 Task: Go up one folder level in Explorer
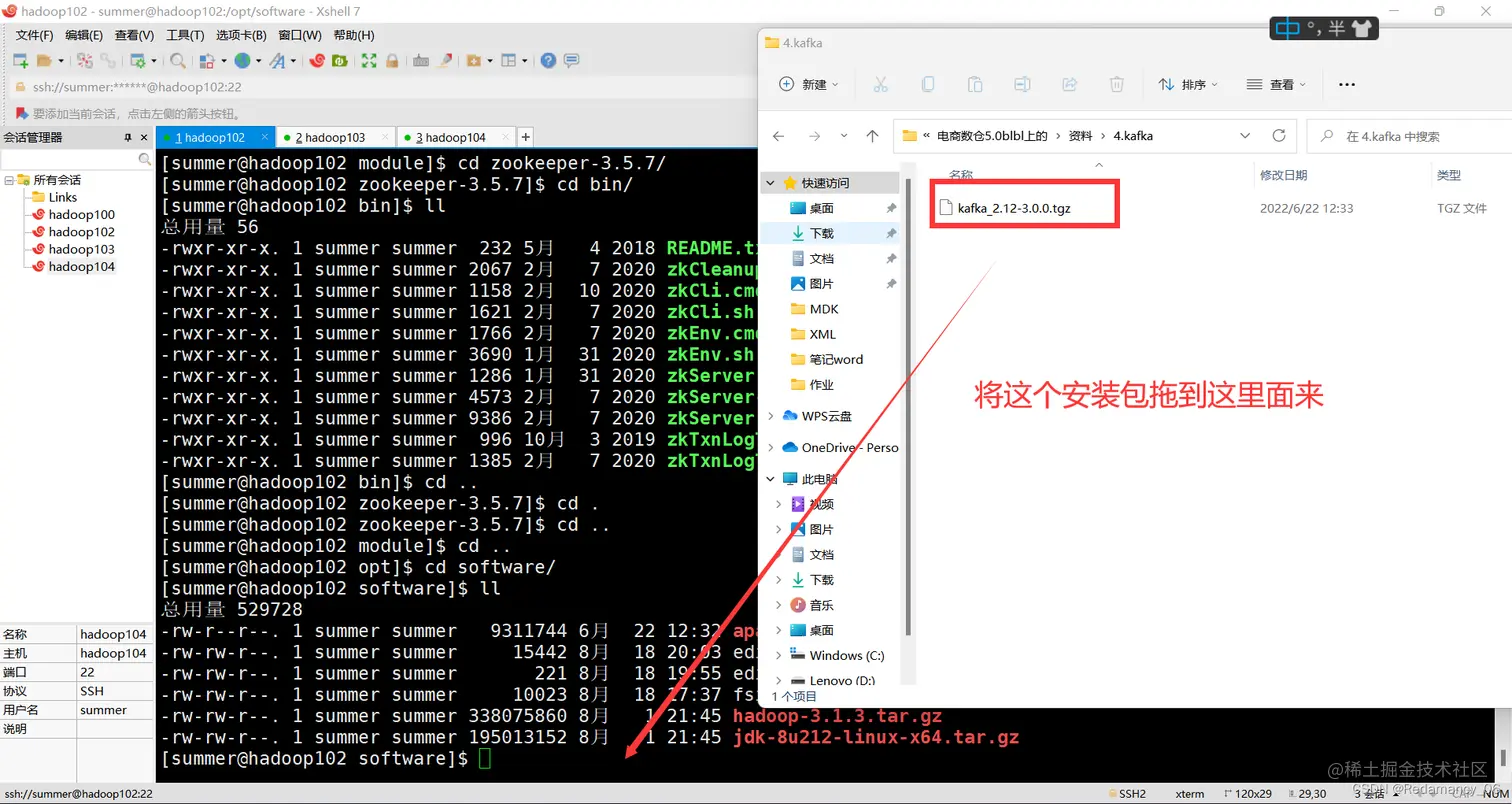point(872,136)
